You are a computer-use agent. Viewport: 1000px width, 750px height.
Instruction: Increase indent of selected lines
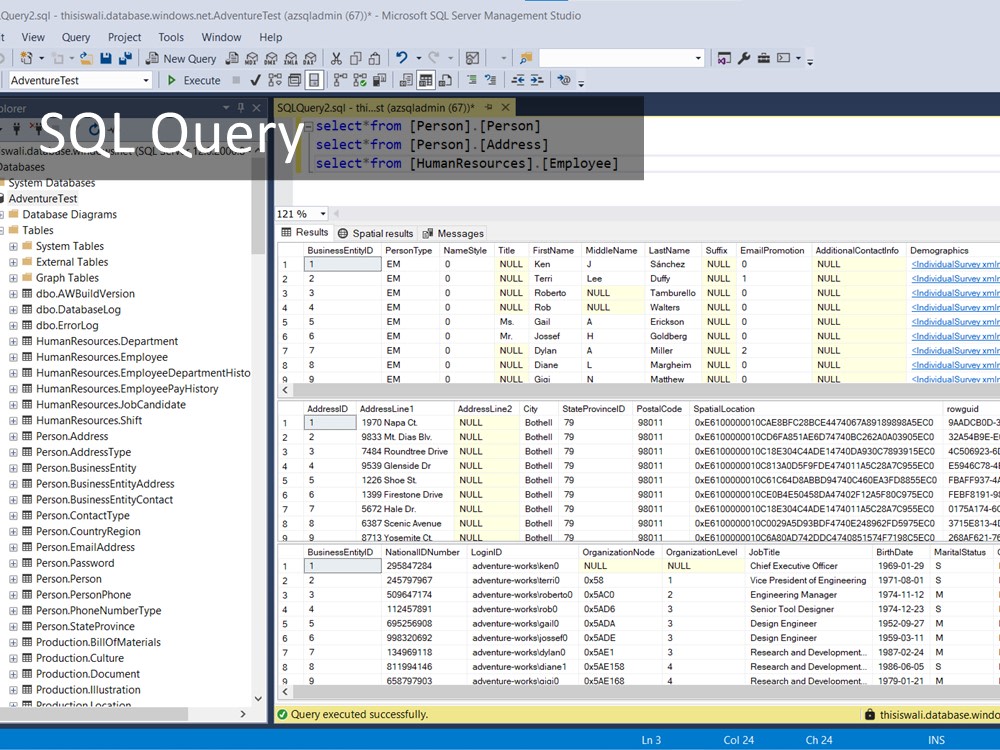point(537,80)
